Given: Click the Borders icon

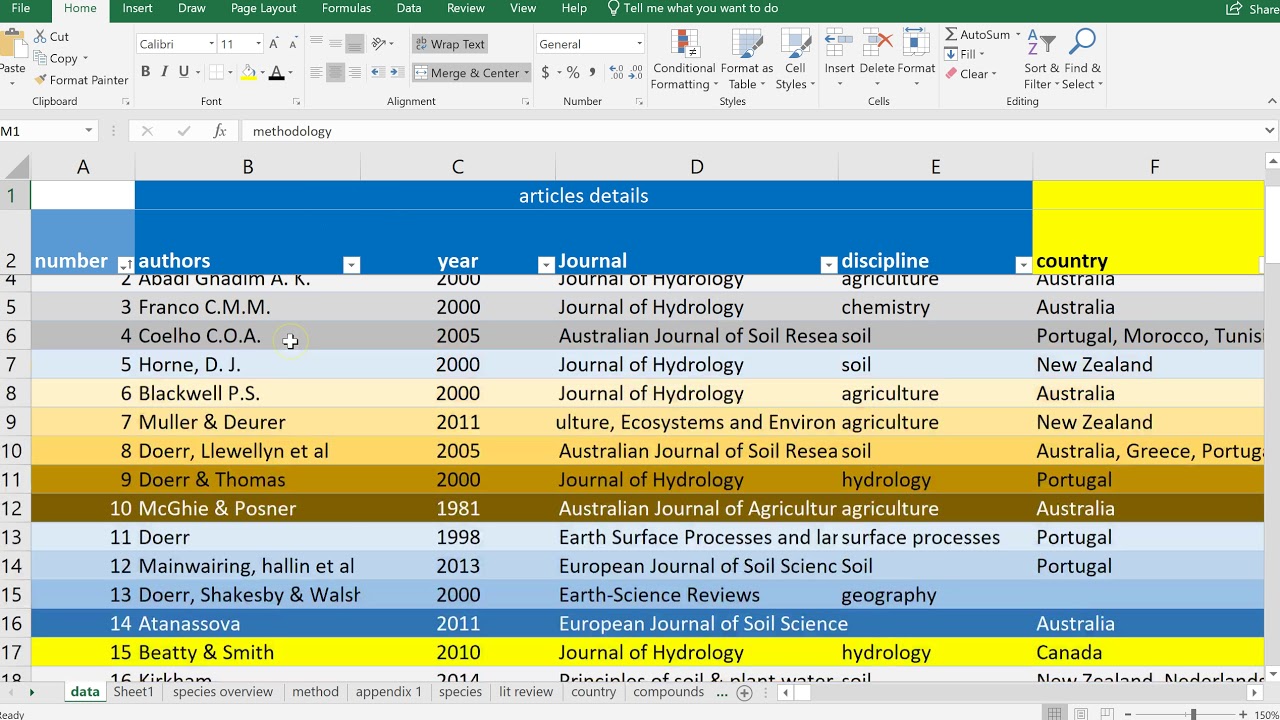Looking at the screenshot, I should click(x=216, y=72).
